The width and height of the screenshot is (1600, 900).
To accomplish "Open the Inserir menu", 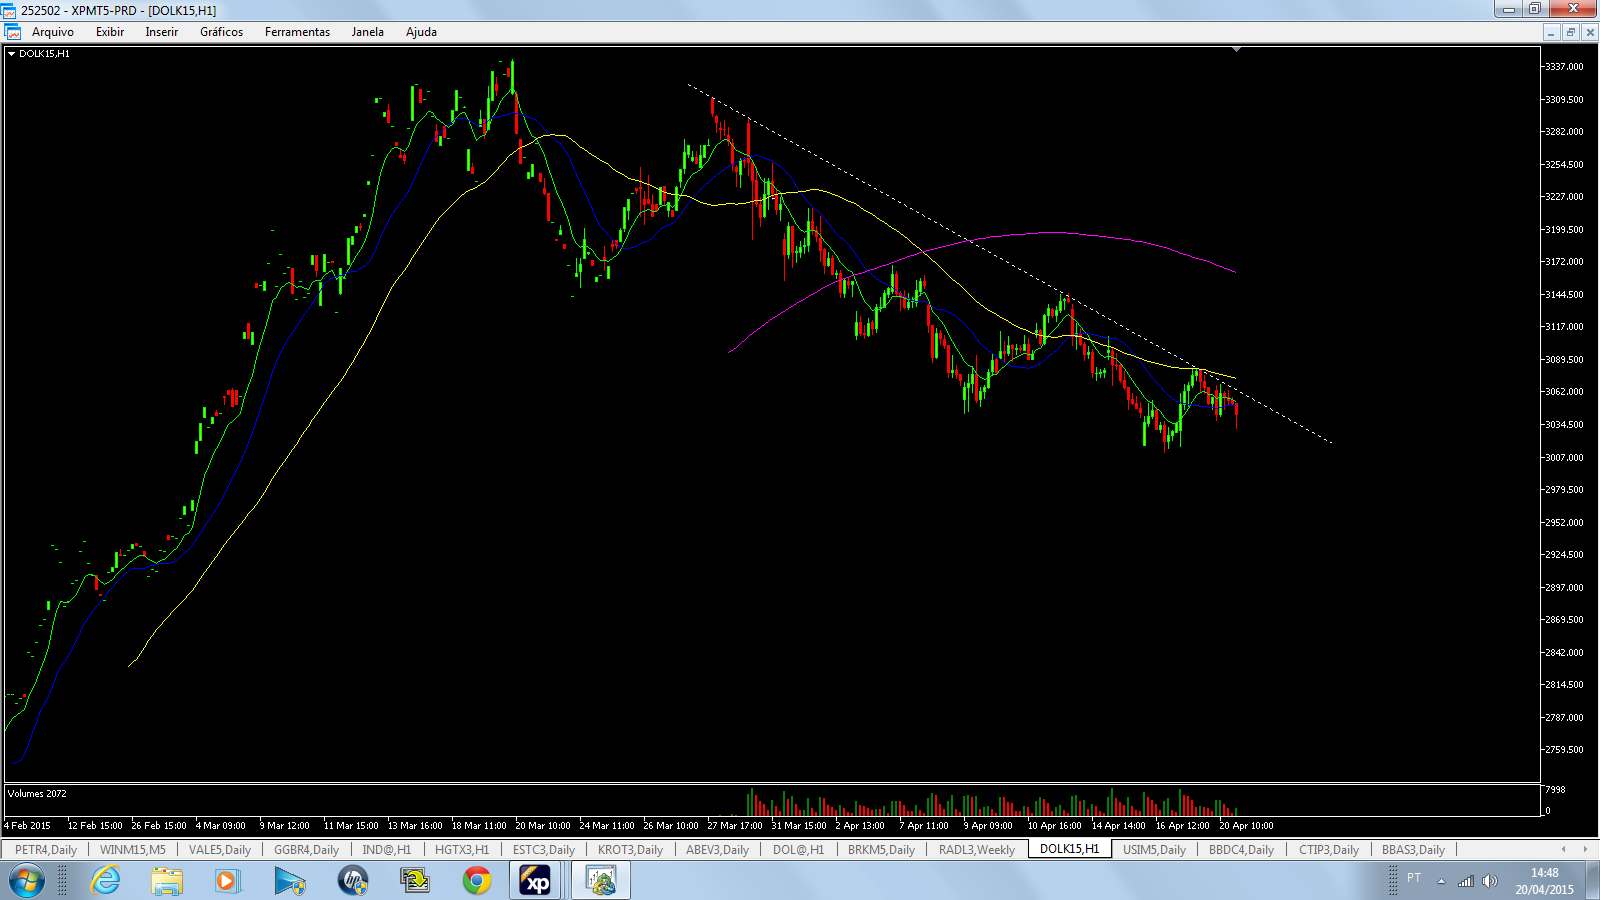I will point(161,32).
